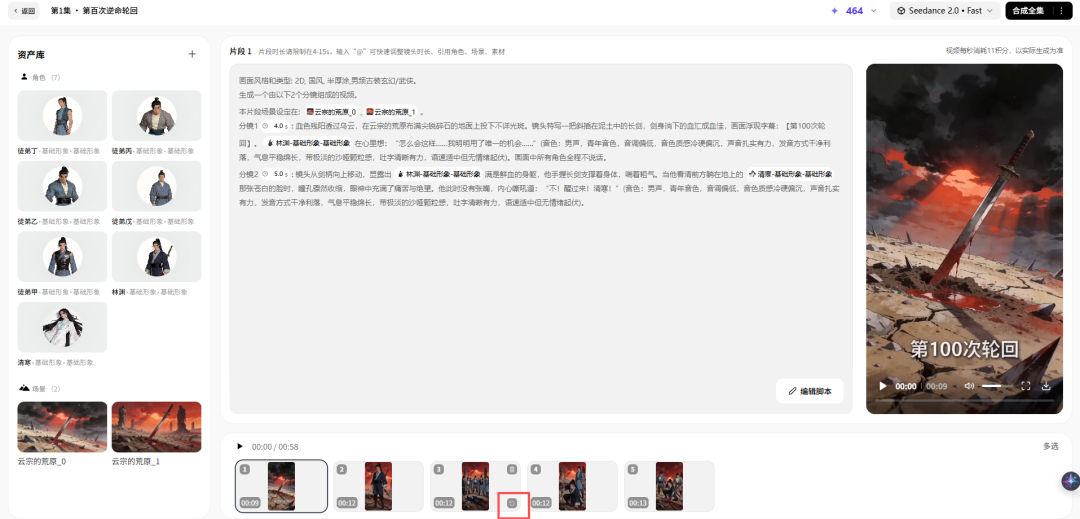The height and width of the screenshot is (519, 1080).
Task: Enter fullscreen on the preview video
Action: click(x=1025, y=386)
